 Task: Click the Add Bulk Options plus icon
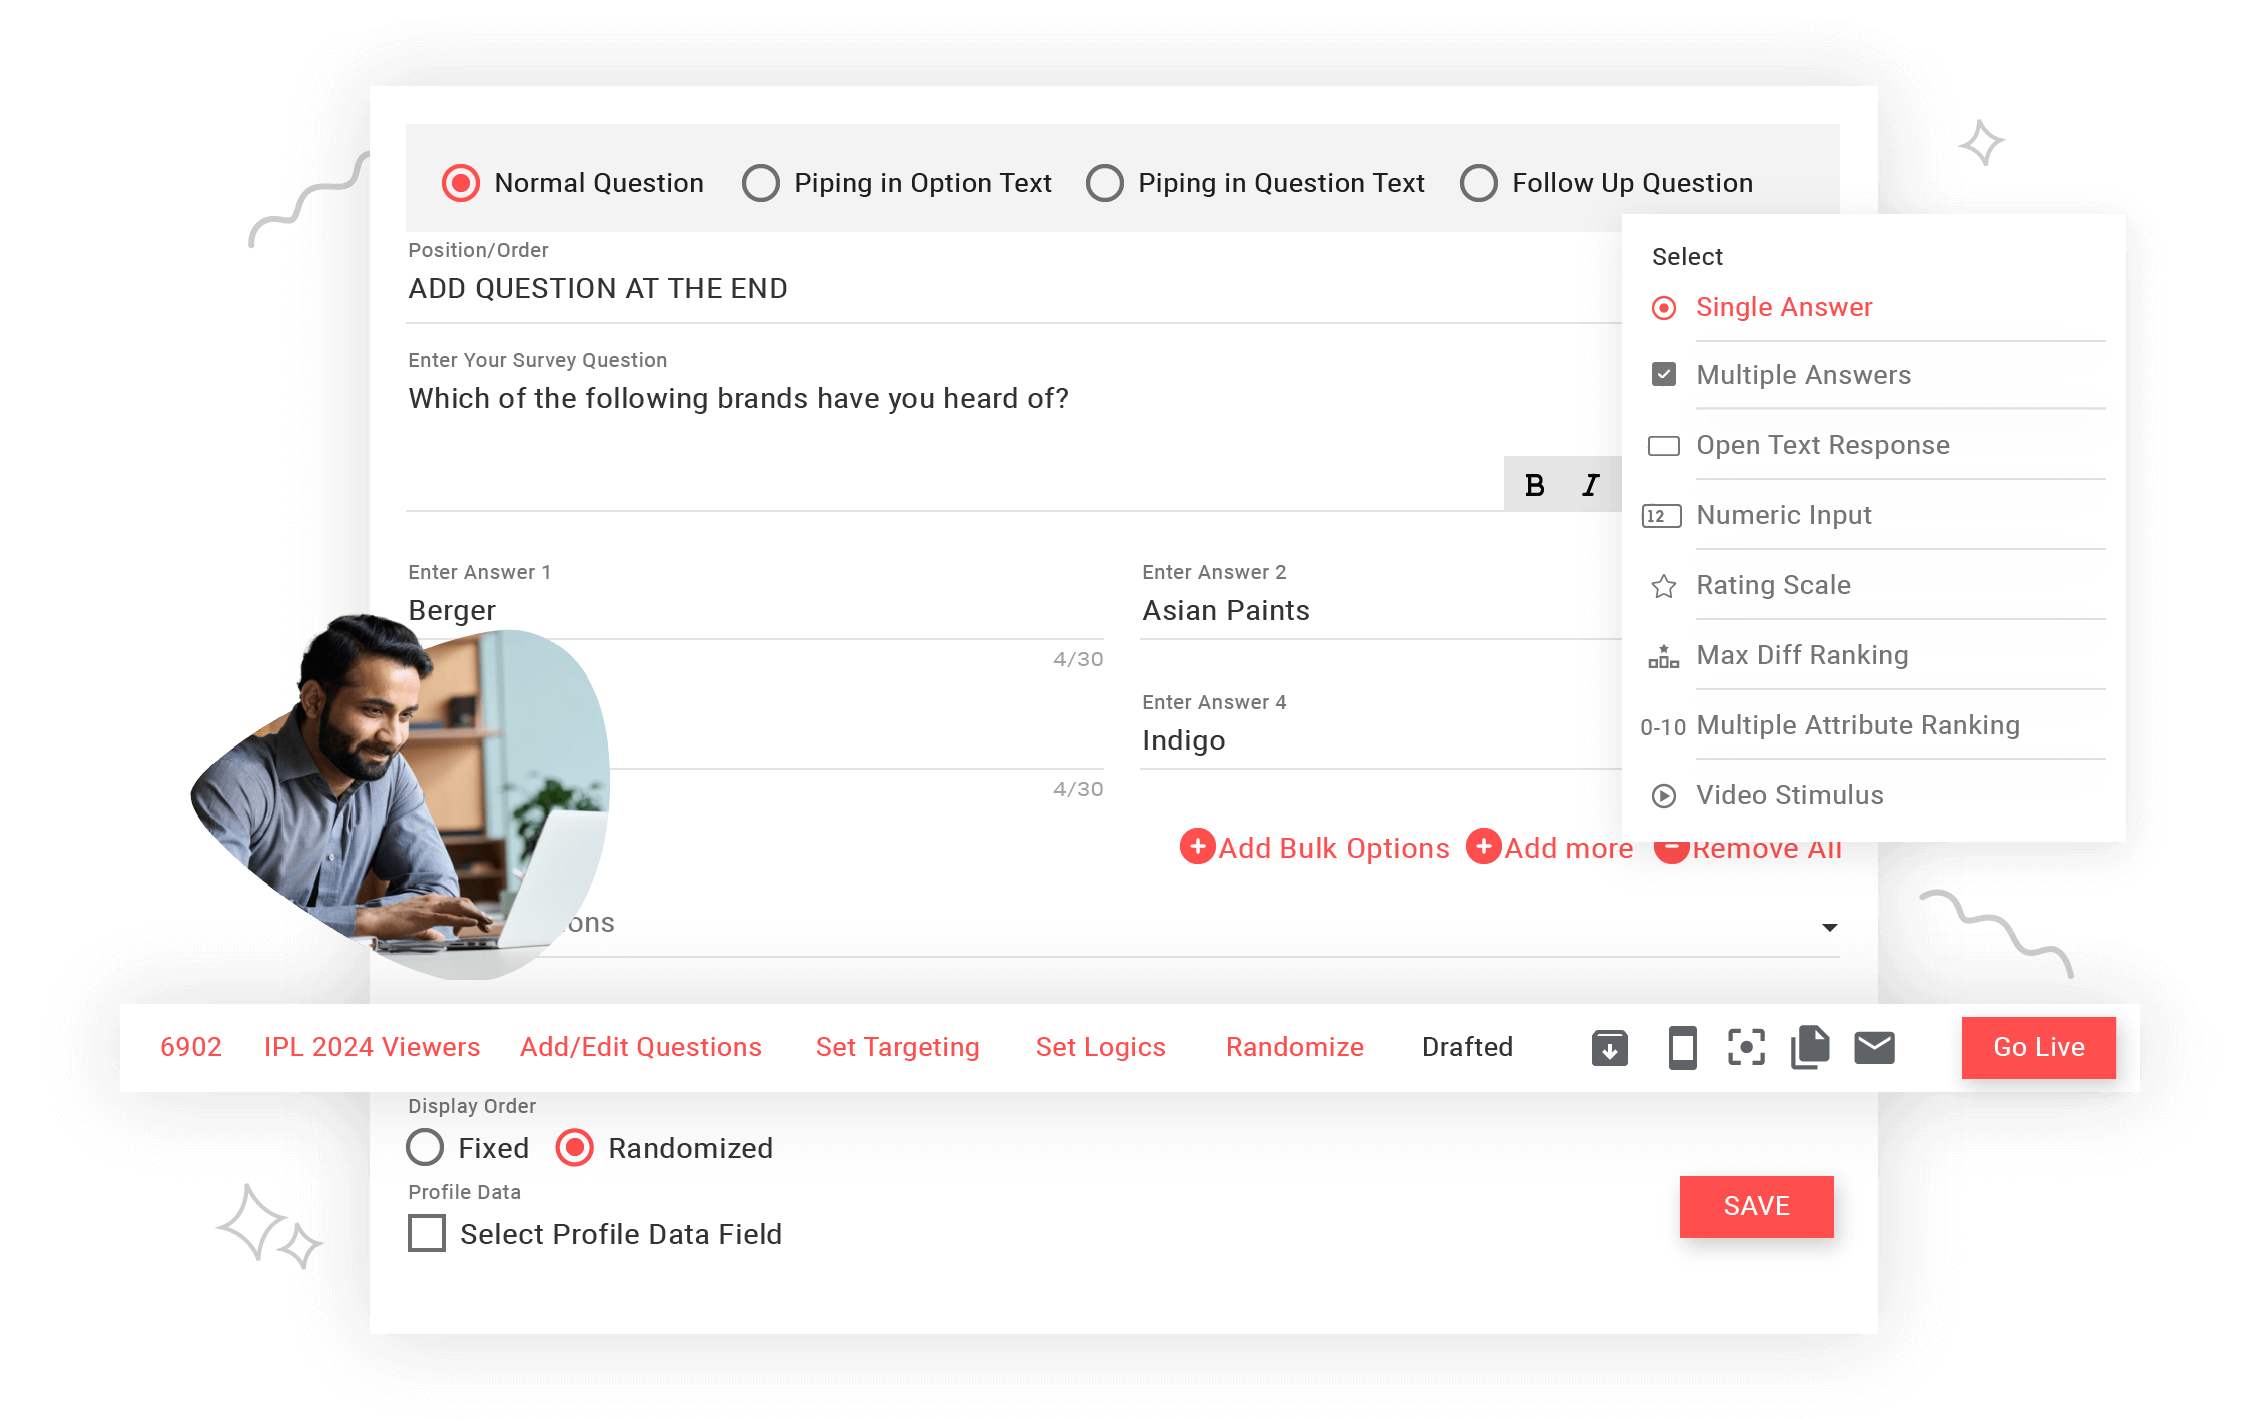[x=1197, y=847]
